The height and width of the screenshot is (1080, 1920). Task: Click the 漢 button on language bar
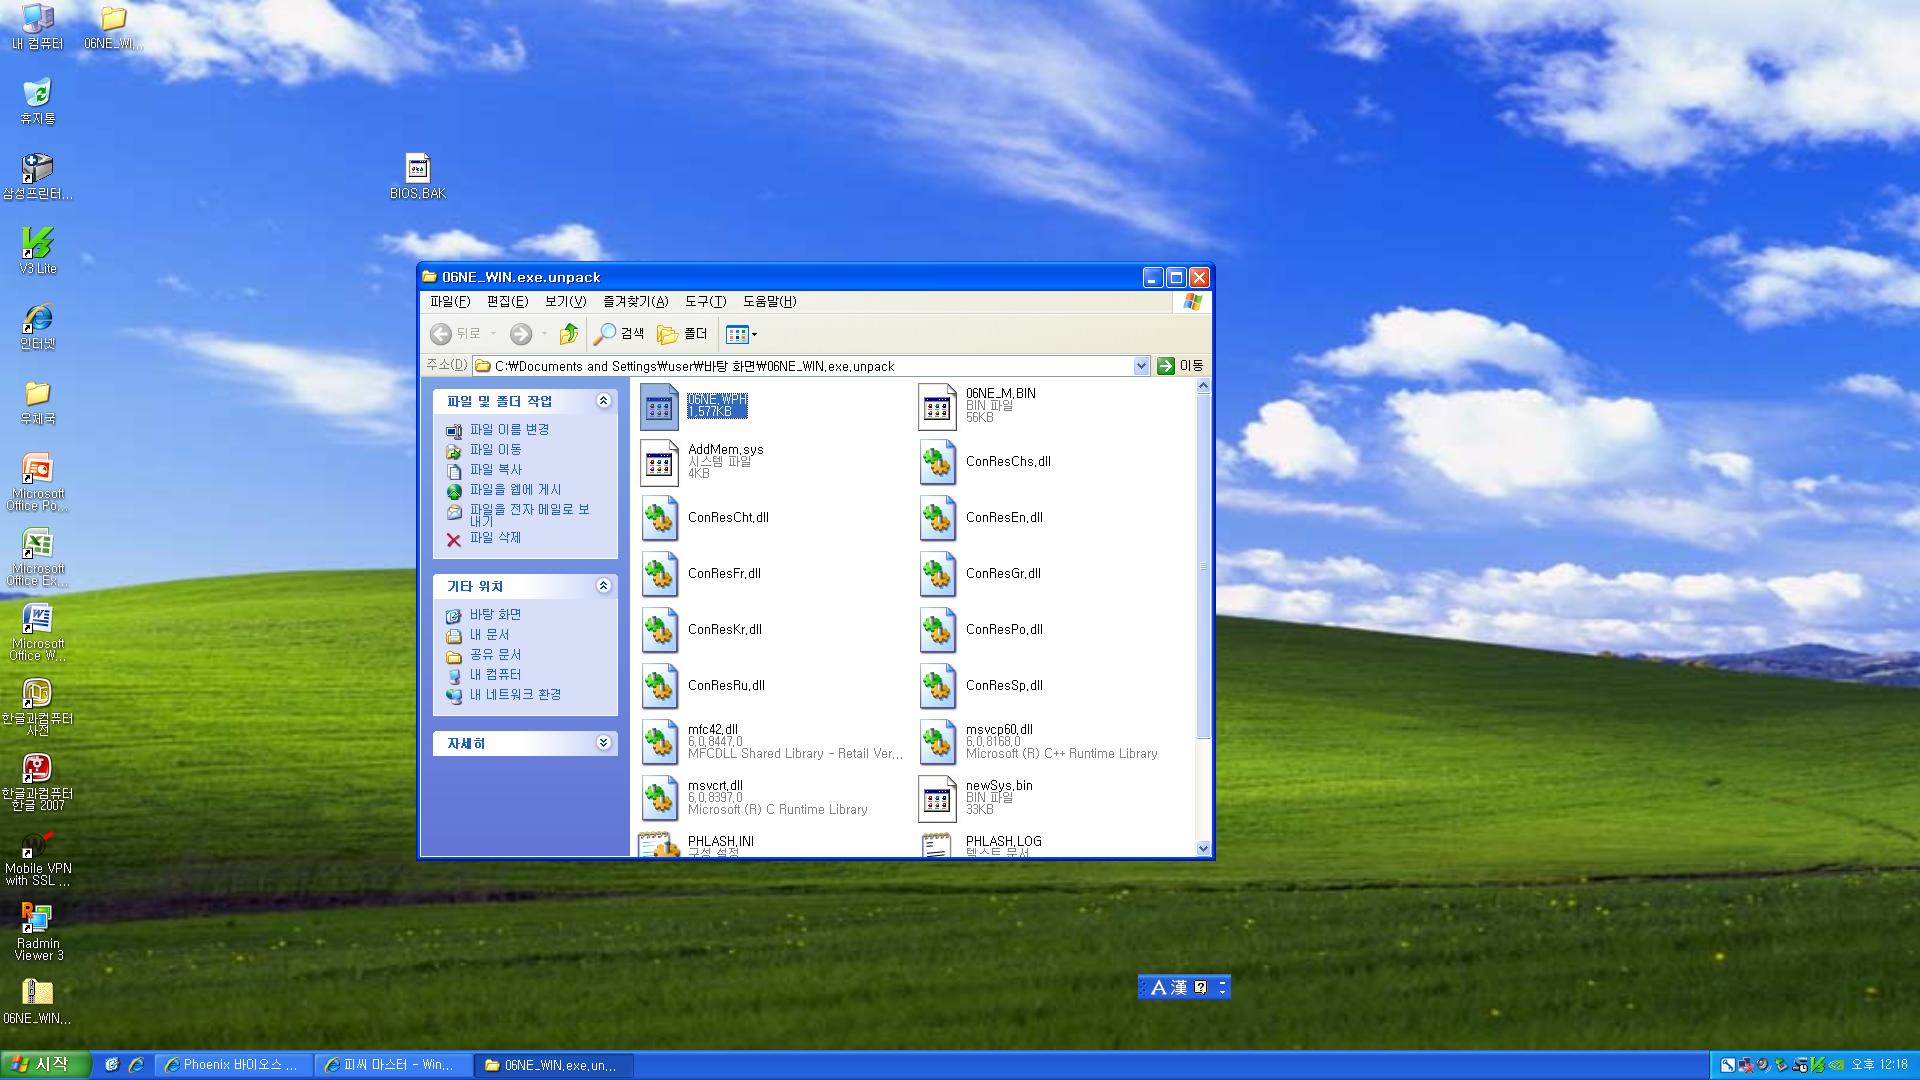click(1179, 987)
